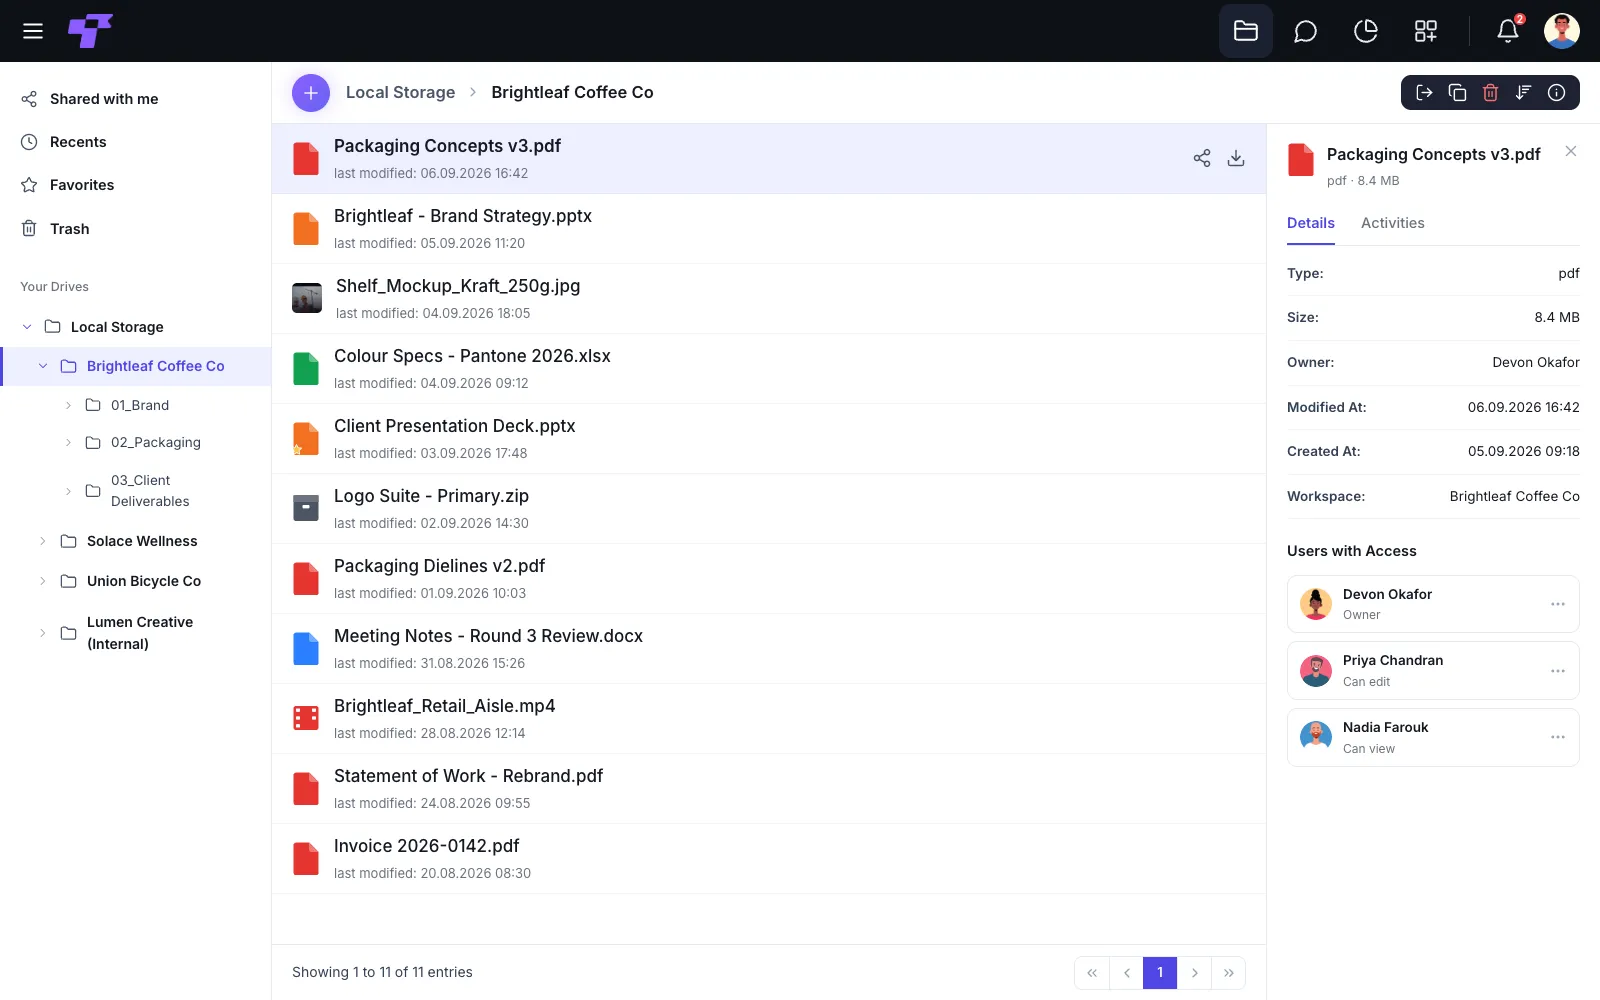Click Local Storage breadcrumb link
Screen dimensions: 1600x1000
[400, 93]
